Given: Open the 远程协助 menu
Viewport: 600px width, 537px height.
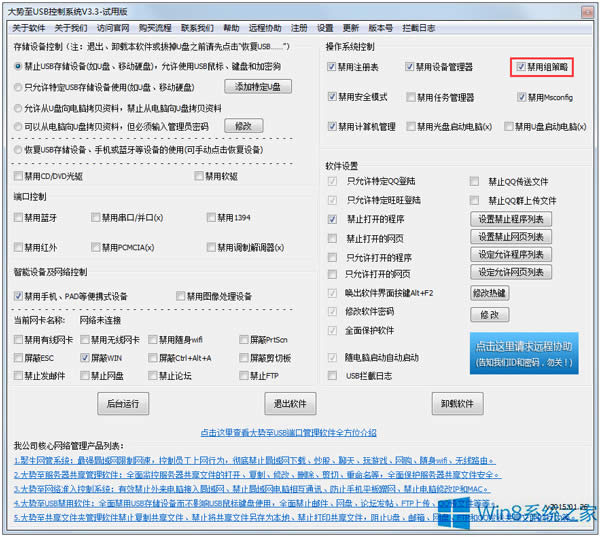Looking at the screenshot, I should click(x=264, y=27).
